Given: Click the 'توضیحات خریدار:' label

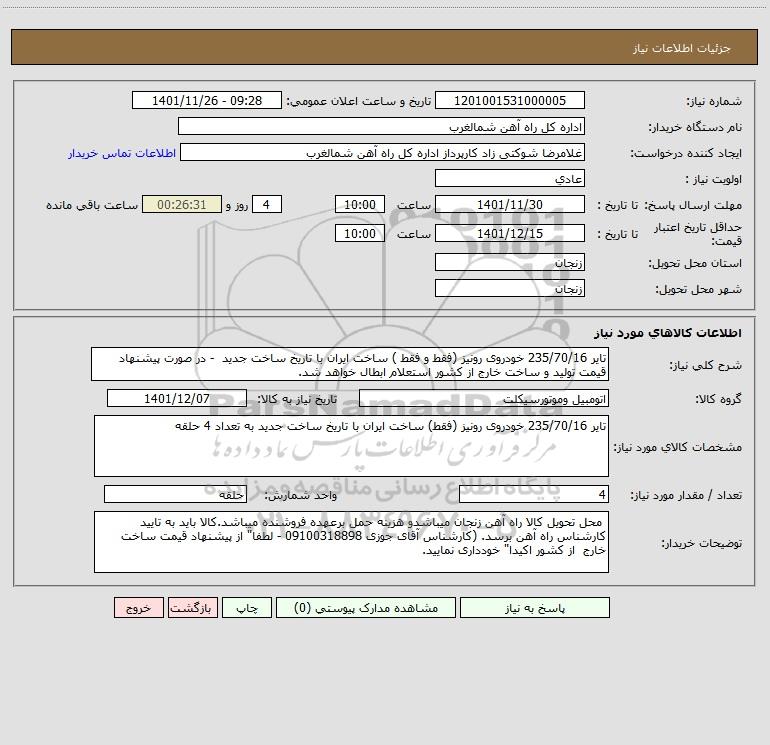Looking at the screenshot, I should 701,544.
